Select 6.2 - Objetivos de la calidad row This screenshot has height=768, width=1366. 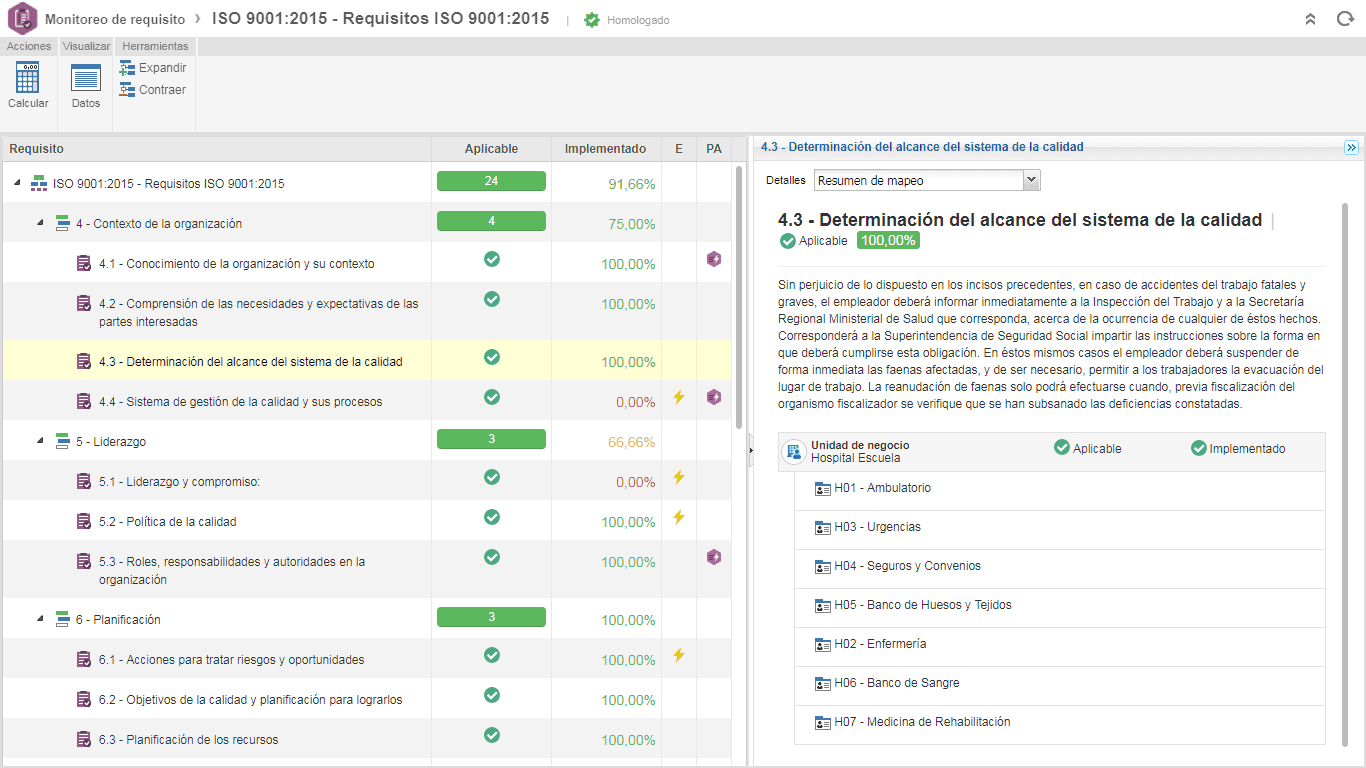point(367,699)
